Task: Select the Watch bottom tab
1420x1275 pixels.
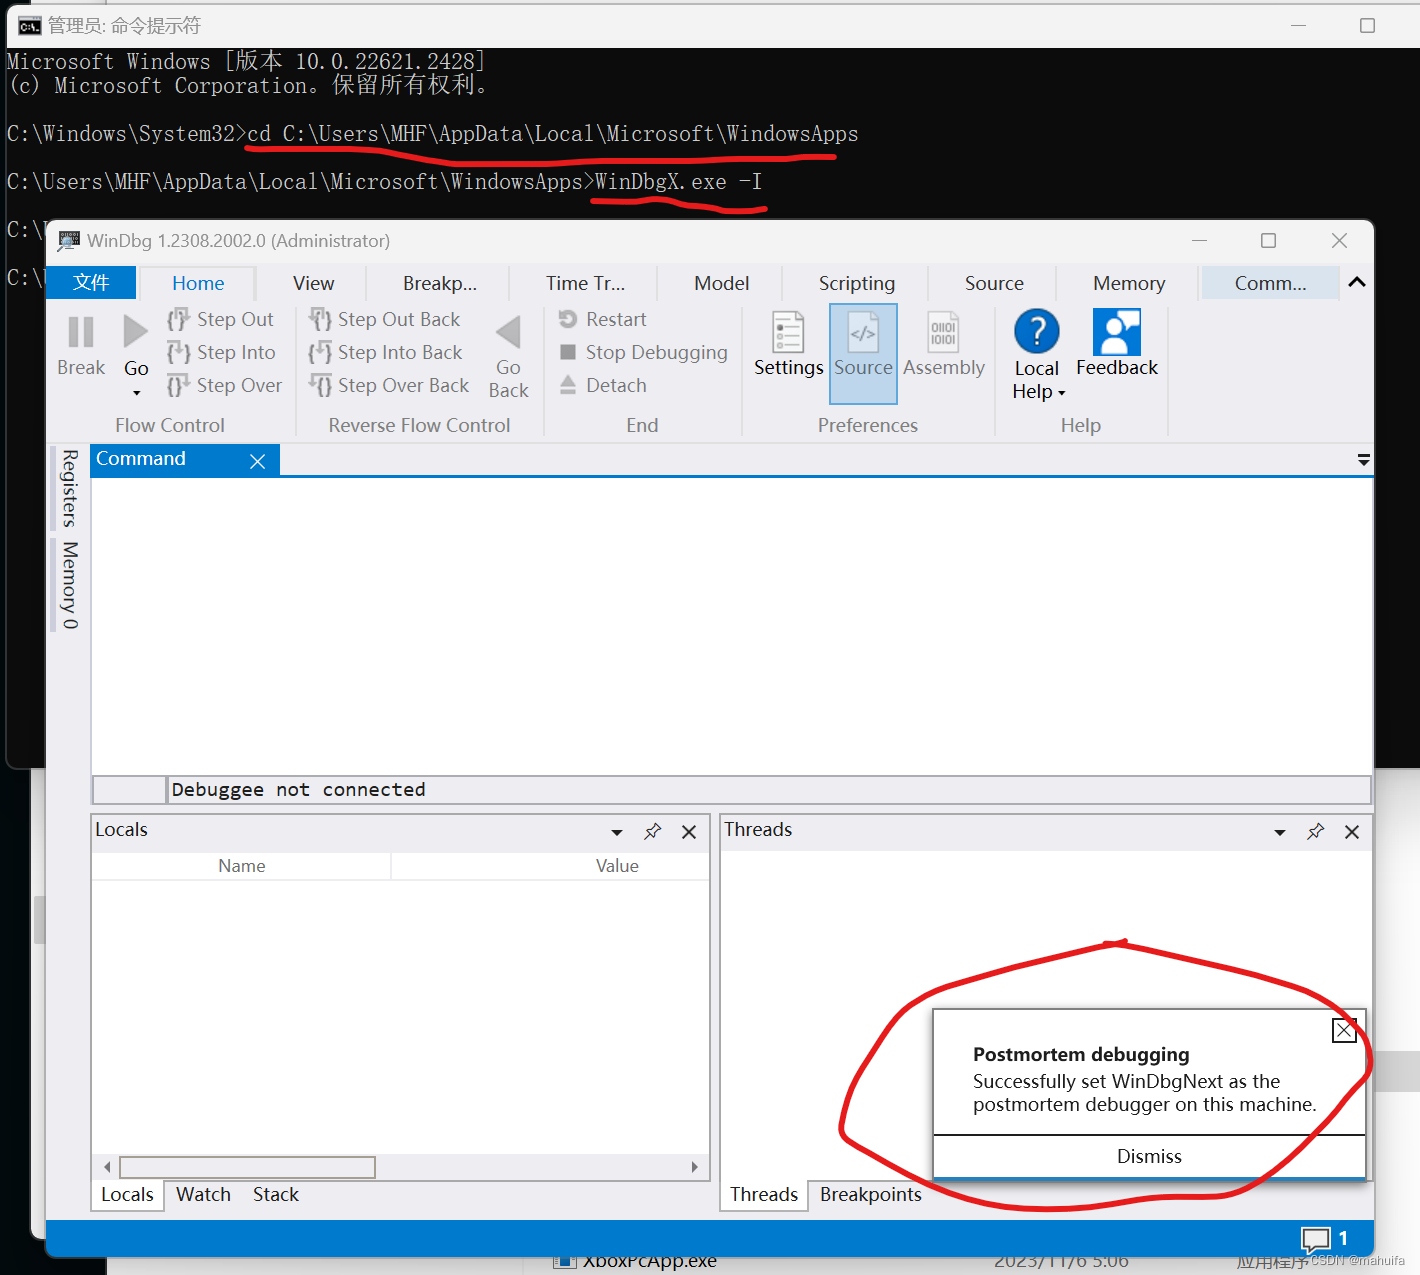Action: [x=203, y=1195]
